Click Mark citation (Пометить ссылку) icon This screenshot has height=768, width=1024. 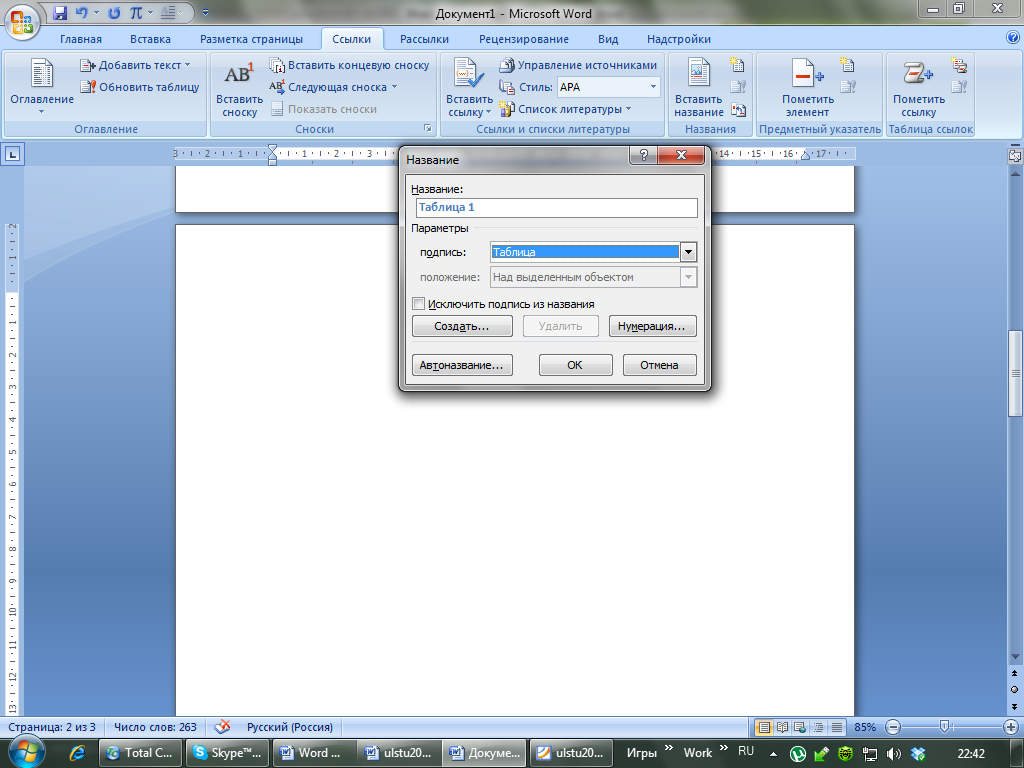918,87
